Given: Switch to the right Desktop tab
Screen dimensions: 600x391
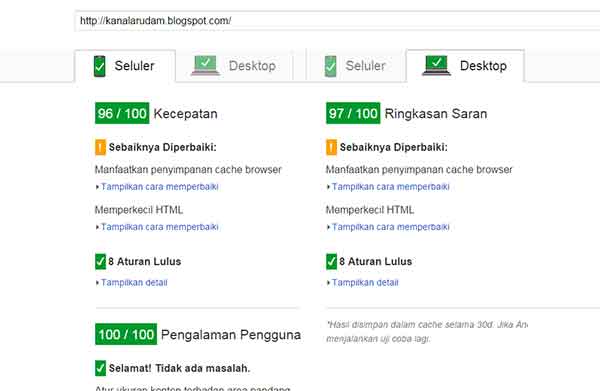Looking at the screenshot, I should point(465,66).
